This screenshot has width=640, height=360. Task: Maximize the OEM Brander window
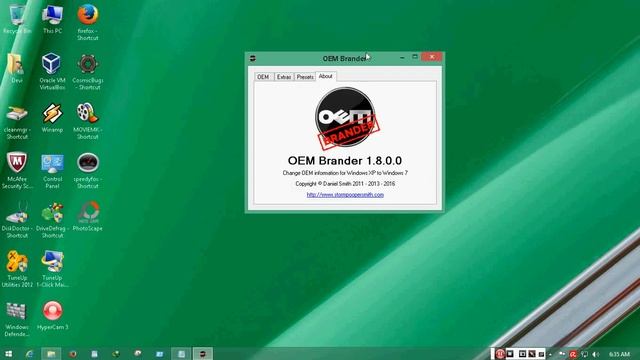[415, 57]
